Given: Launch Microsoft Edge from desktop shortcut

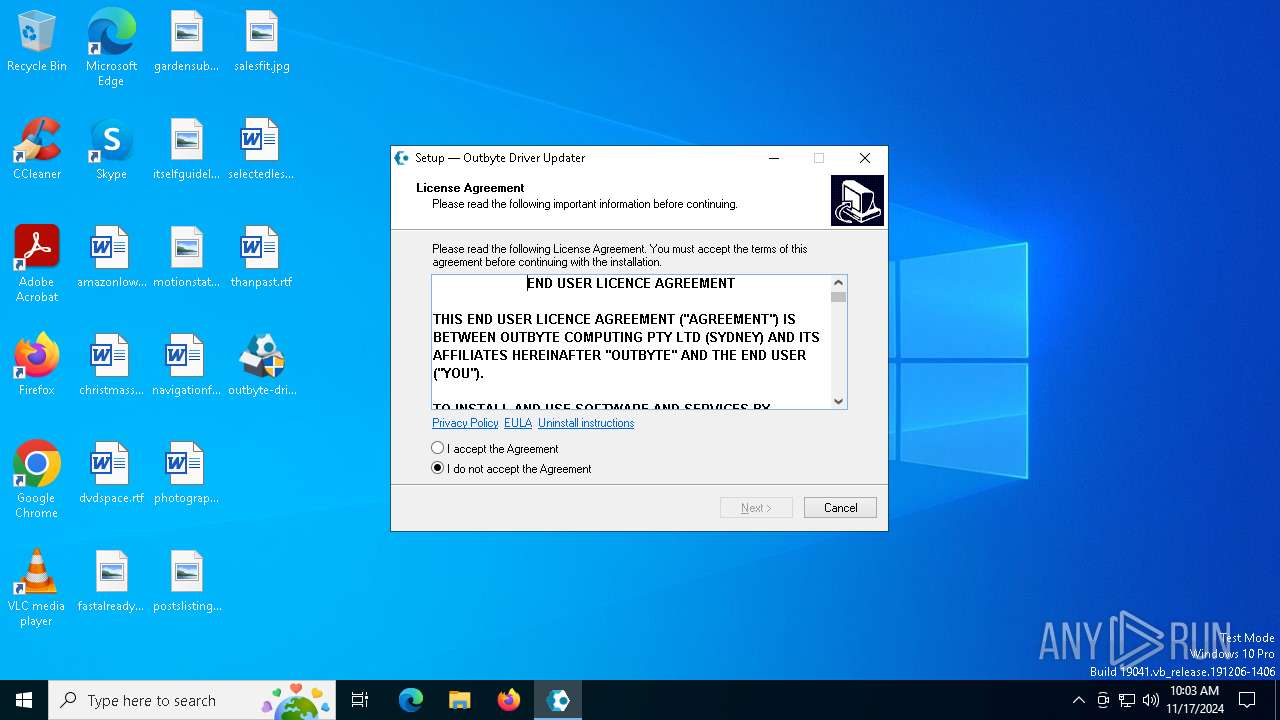Looking at the screenshot, I should click(111, 48).
